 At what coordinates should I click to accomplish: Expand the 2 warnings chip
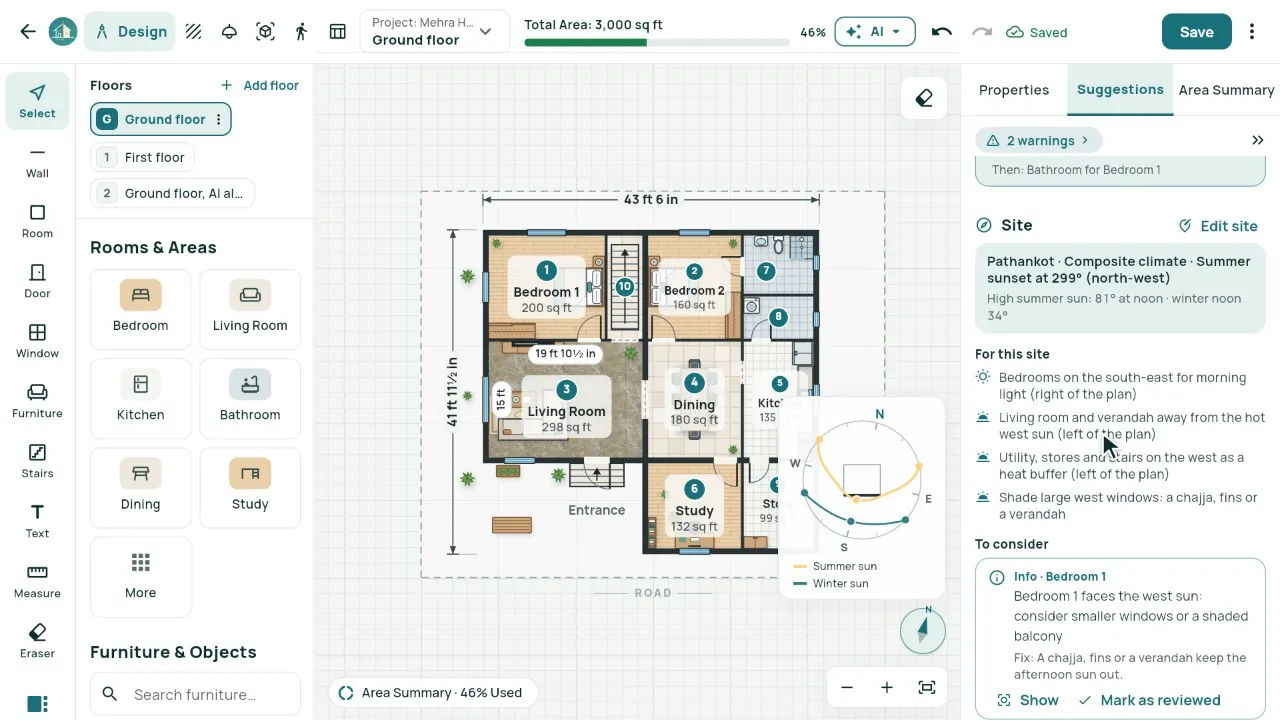click(1038, 141)
